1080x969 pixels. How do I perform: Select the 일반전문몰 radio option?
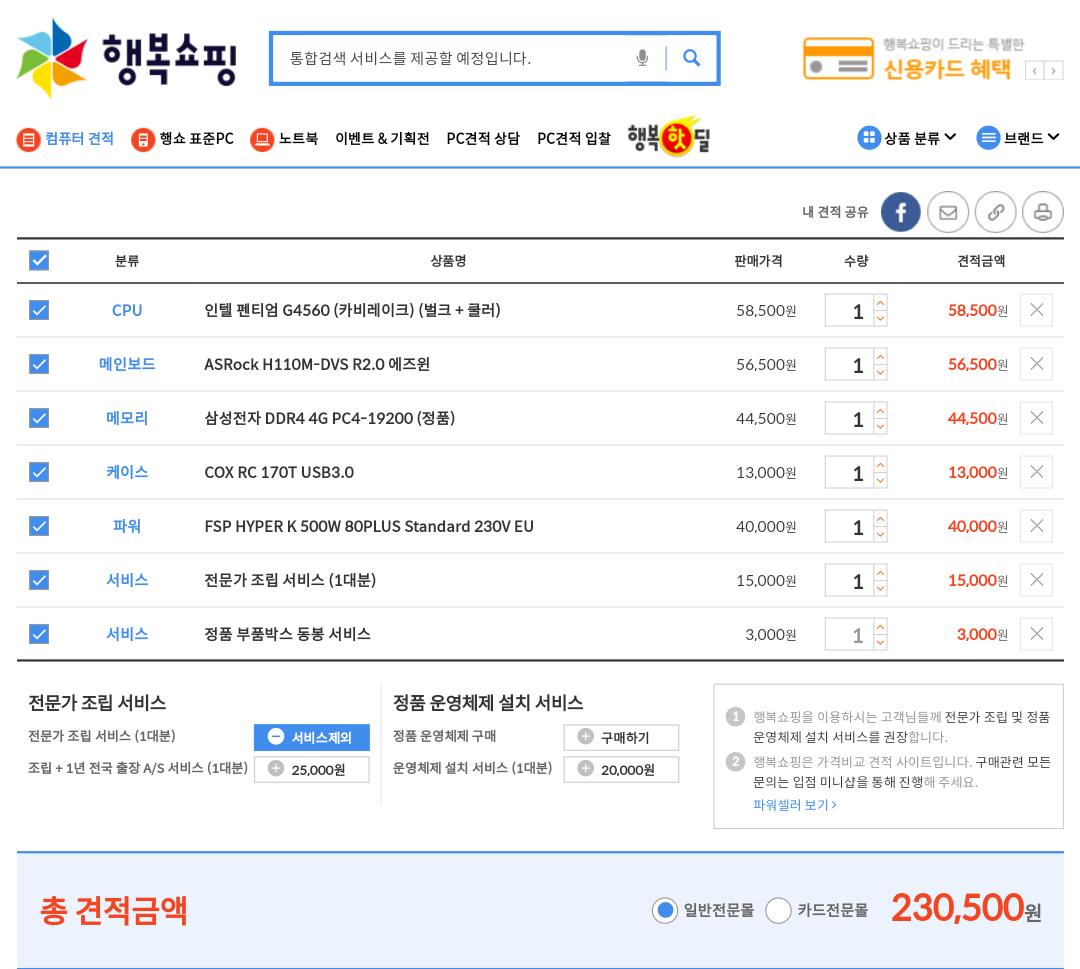tap(665, 910)
